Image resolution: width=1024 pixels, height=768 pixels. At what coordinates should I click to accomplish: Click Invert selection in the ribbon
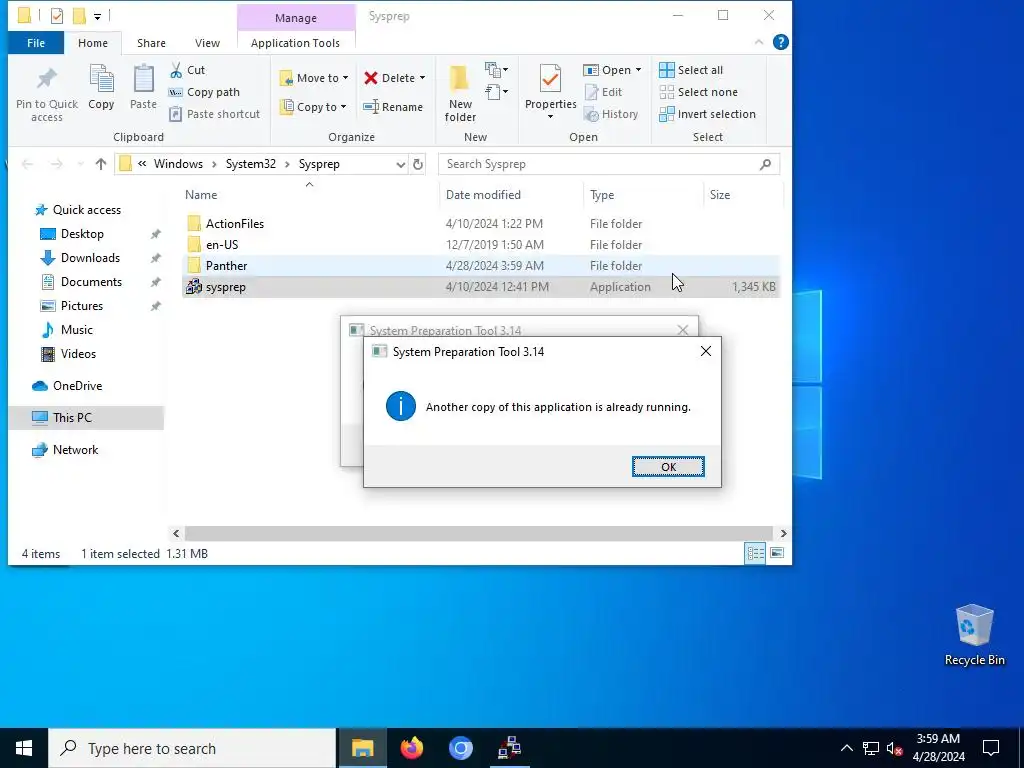[707, 114]
